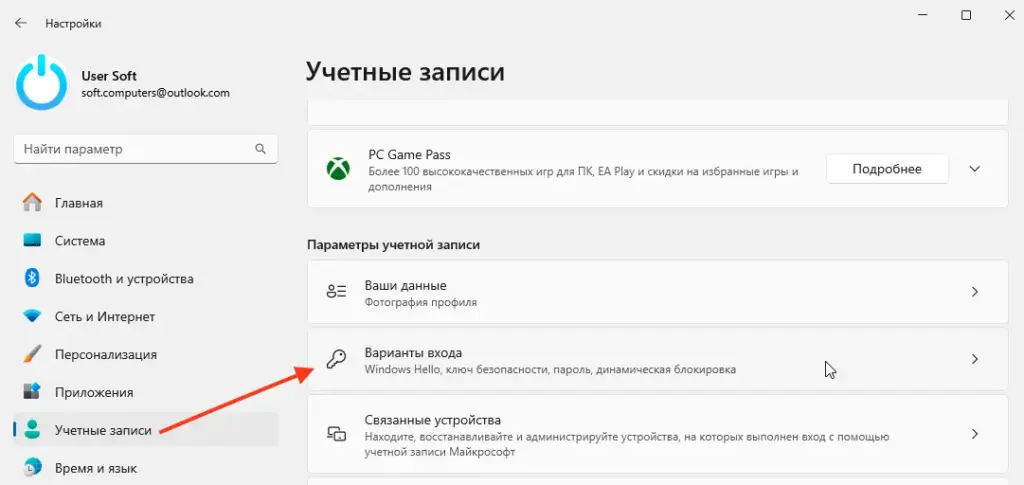Expand the PC Game Pass chevron
The image size is (1024, 485).
(x=975, y=169)
